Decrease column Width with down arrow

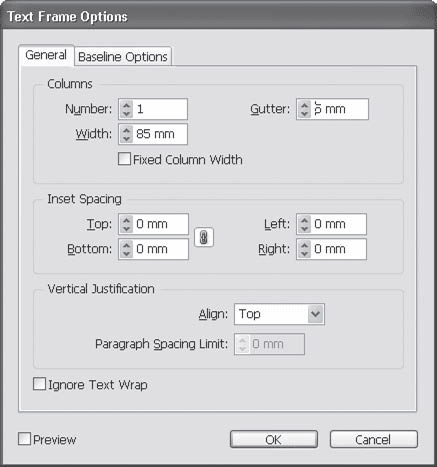point(126,138)
